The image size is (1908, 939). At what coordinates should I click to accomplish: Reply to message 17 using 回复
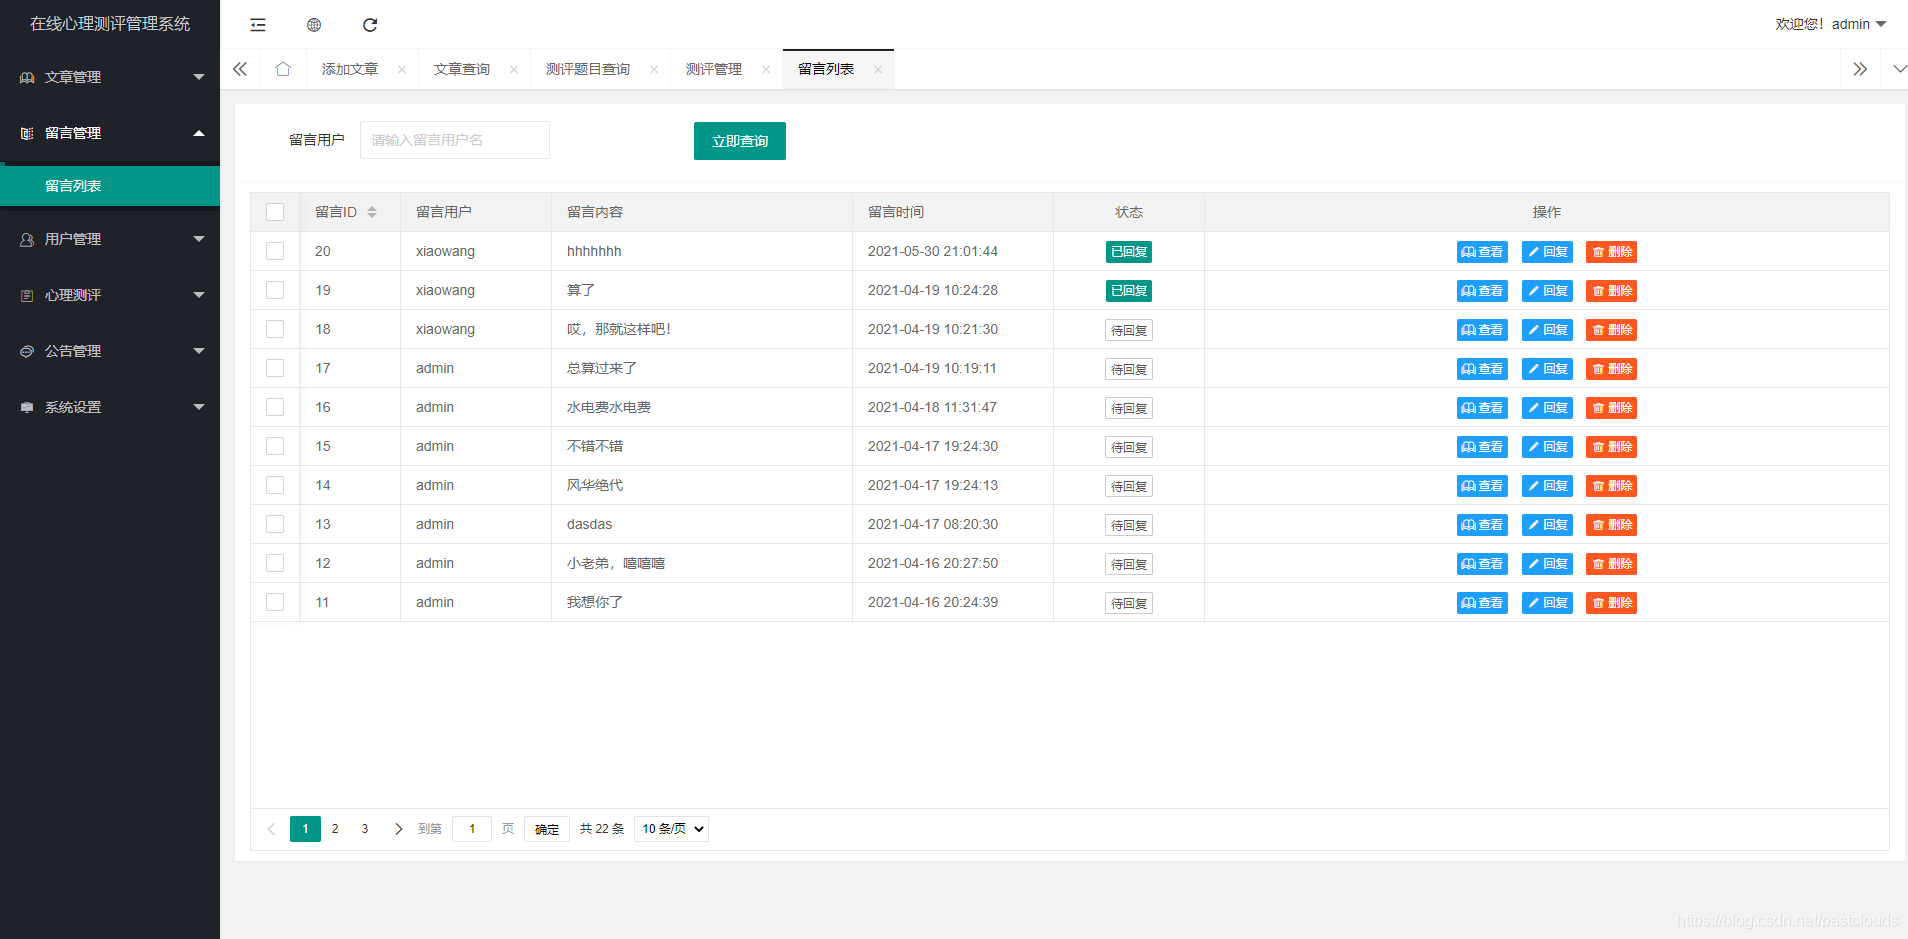point(1547,369)
